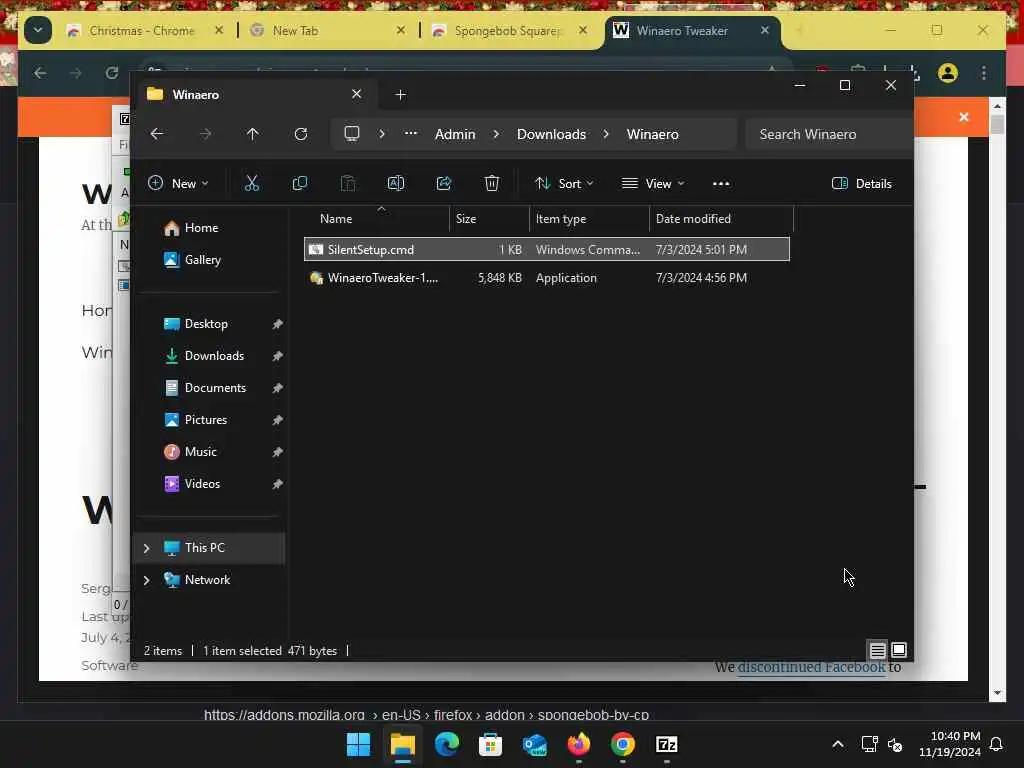Expand the Network tree node
Image resolution: width=1024 pixels, height=768 pixels.
click(146, 580)
